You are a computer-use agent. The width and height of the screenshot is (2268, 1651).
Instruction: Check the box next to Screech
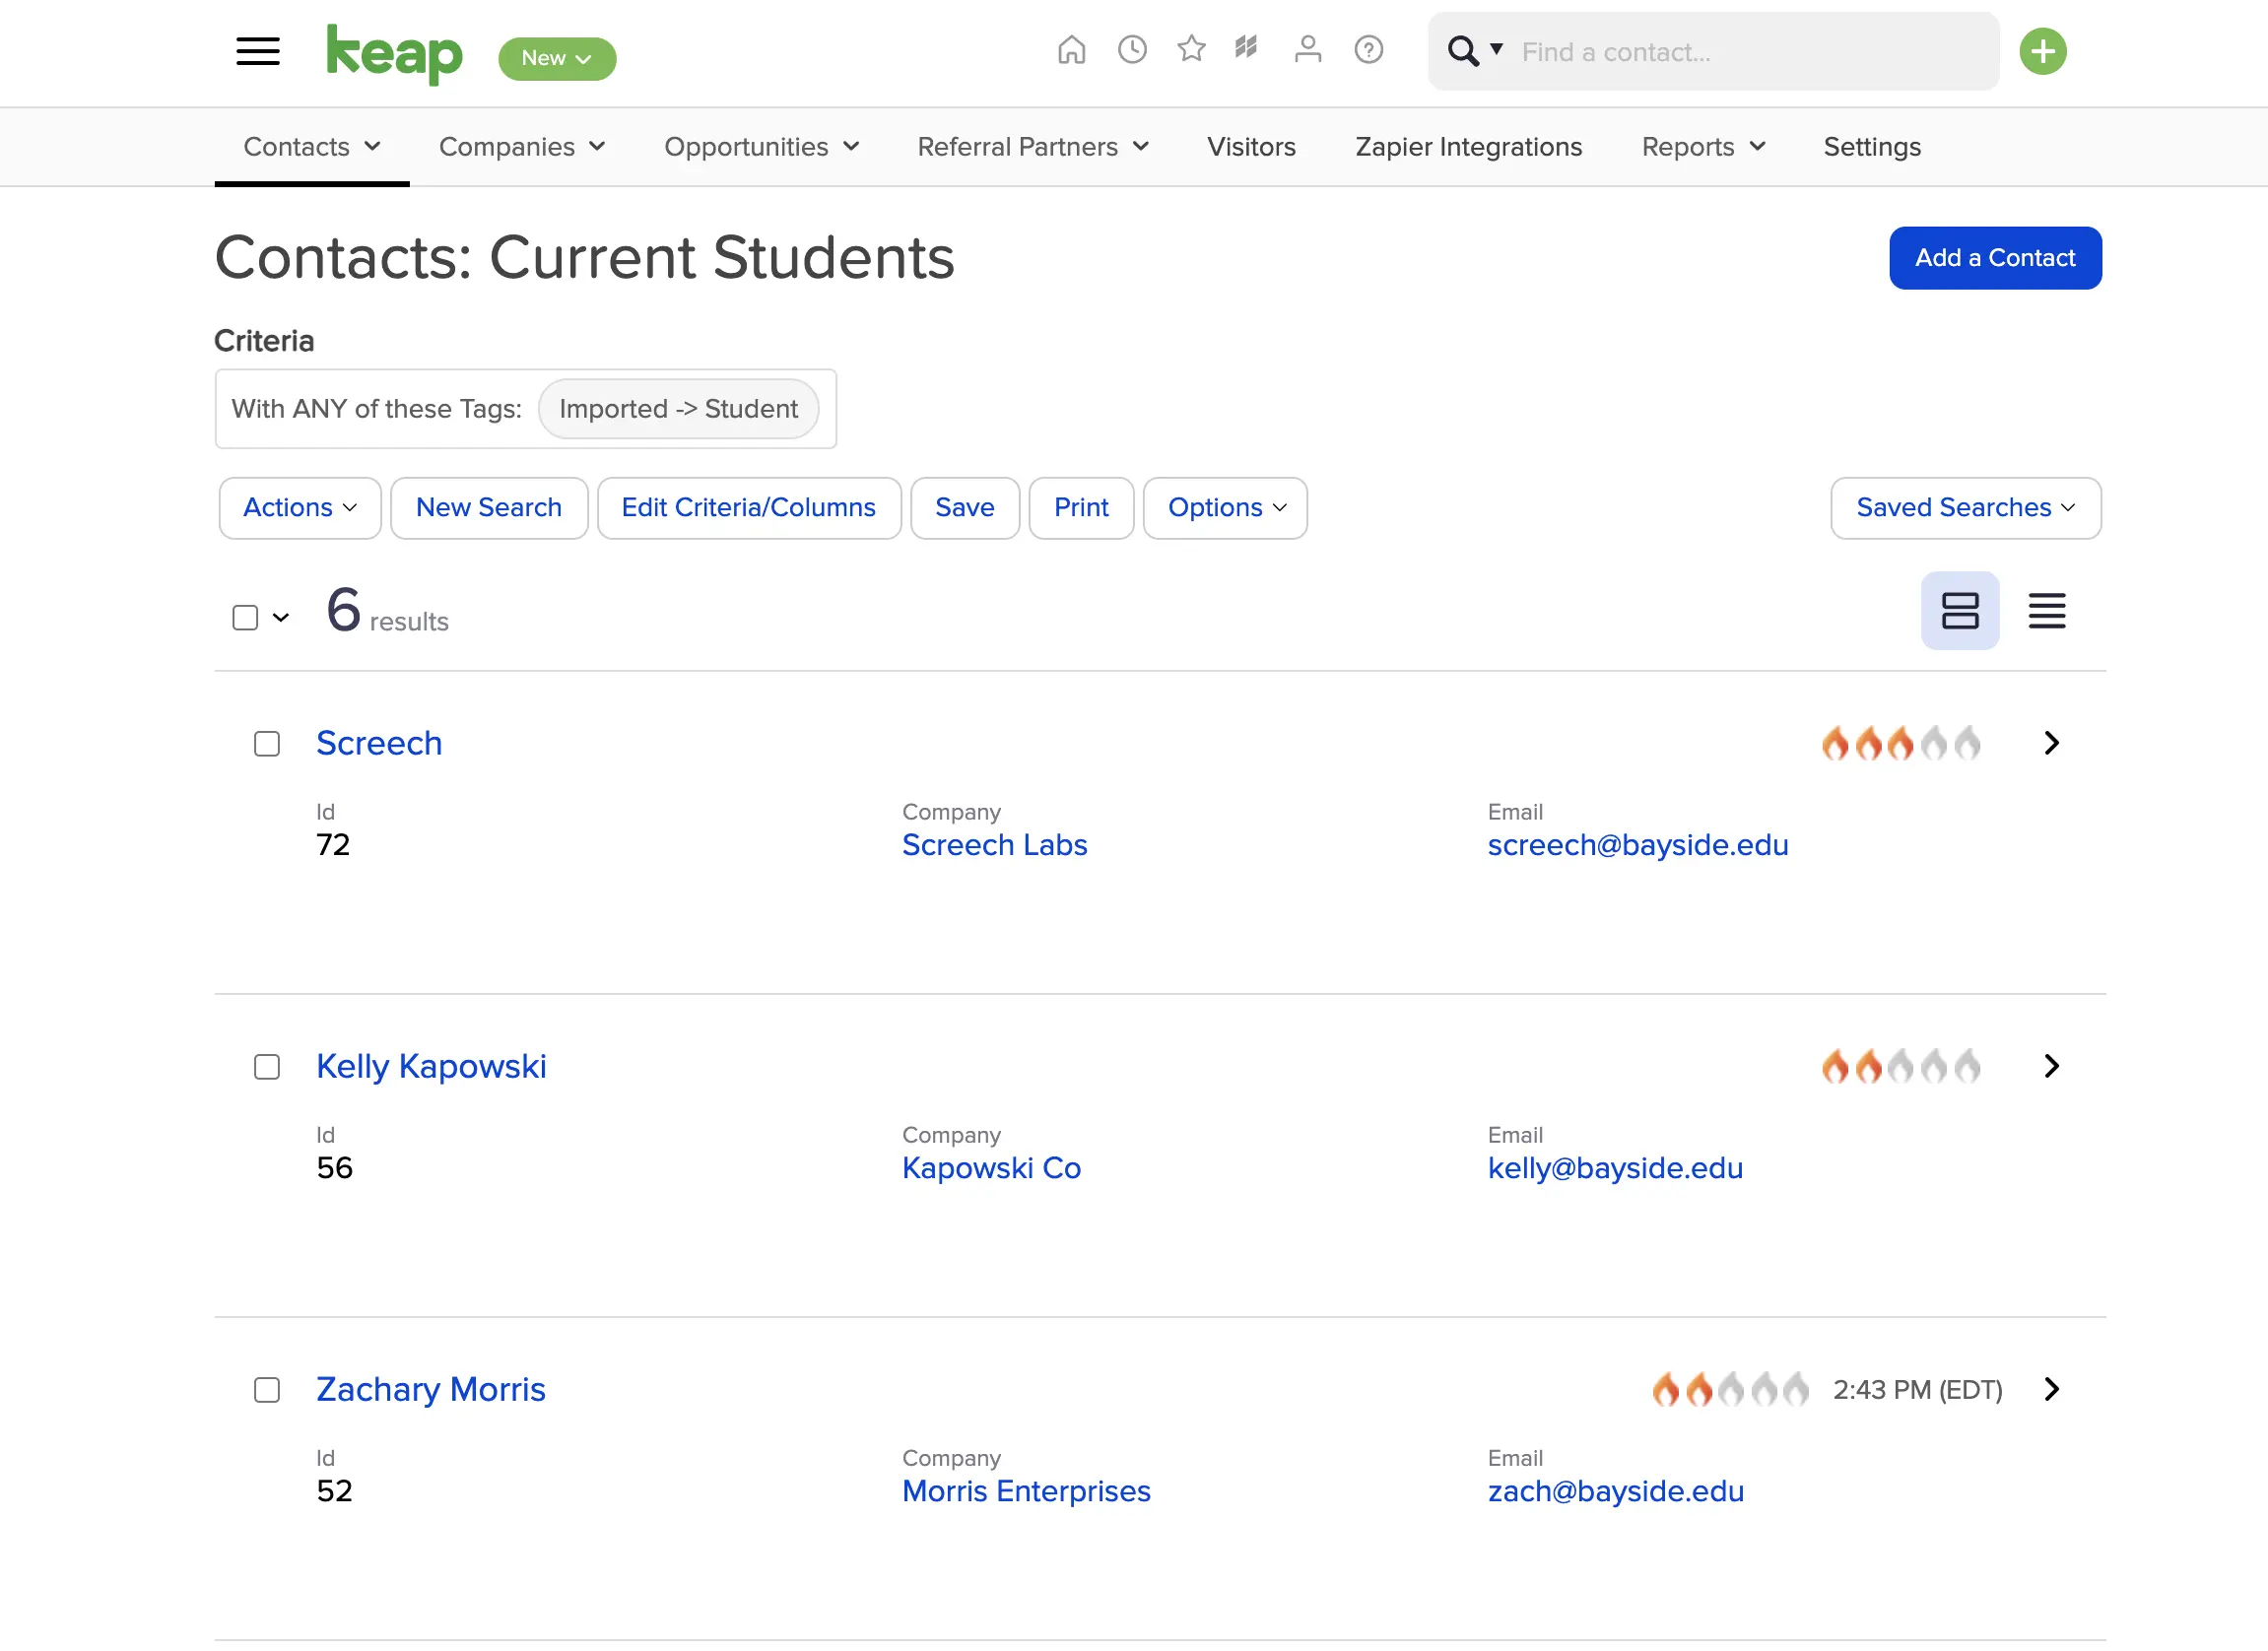(267, 744)
